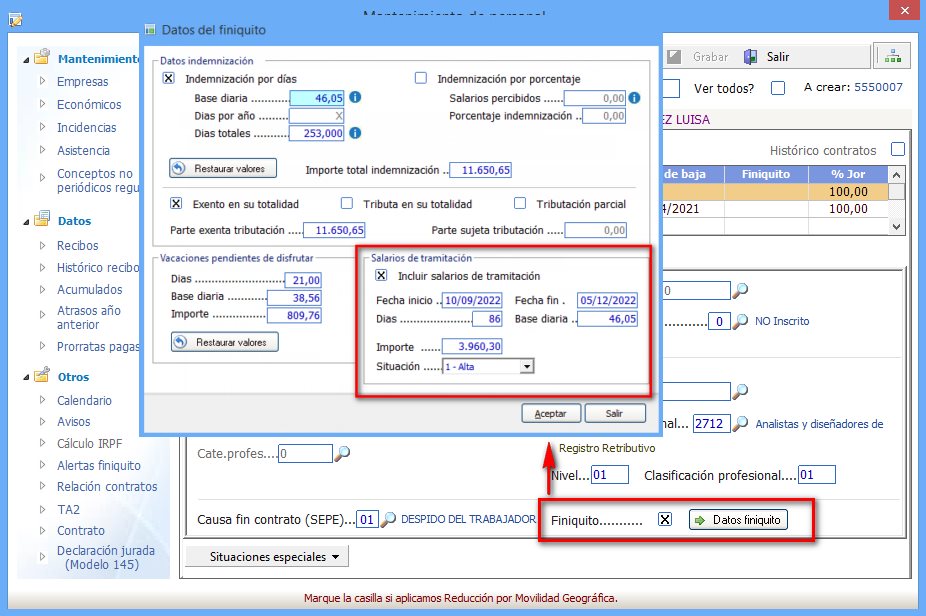Click the magnifier next to code 2712
Image resolution: width=926 pixels, height=616 pixels.
740,423
